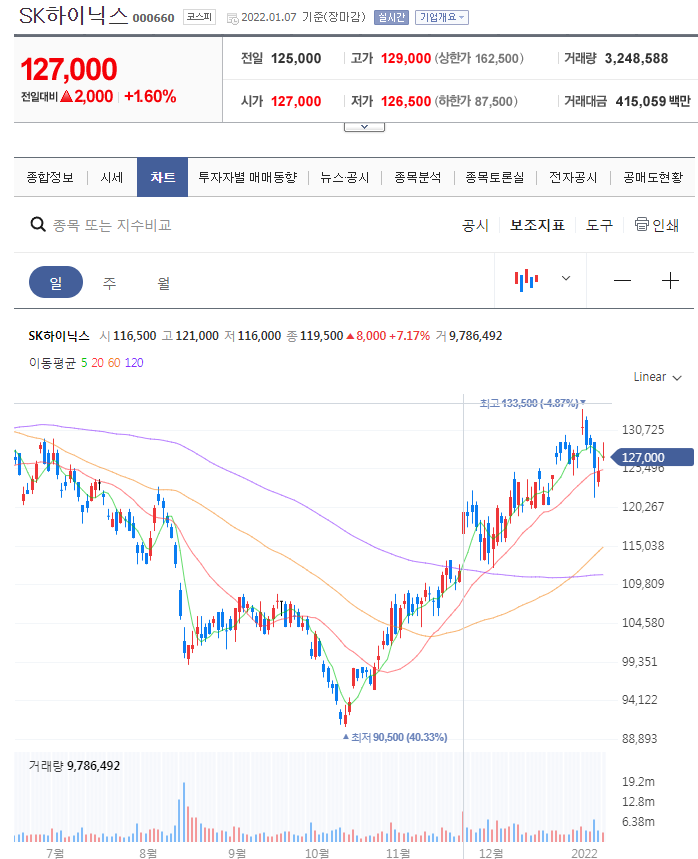Click the 12월 date axis label
Screen dimensions: 698x859
(x=491, y=853)
